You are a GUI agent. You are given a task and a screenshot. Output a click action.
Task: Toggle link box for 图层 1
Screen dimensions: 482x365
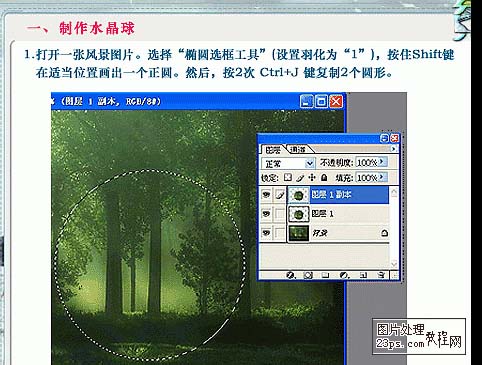280,214
